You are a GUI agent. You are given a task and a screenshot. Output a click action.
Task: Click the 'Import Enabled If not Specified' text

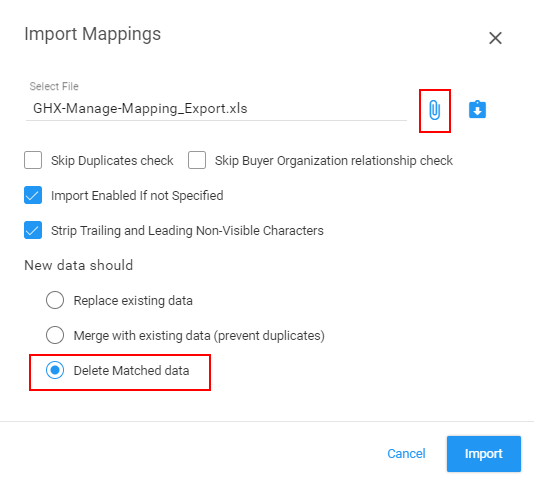pyautogui.click(x=137, y=196)
